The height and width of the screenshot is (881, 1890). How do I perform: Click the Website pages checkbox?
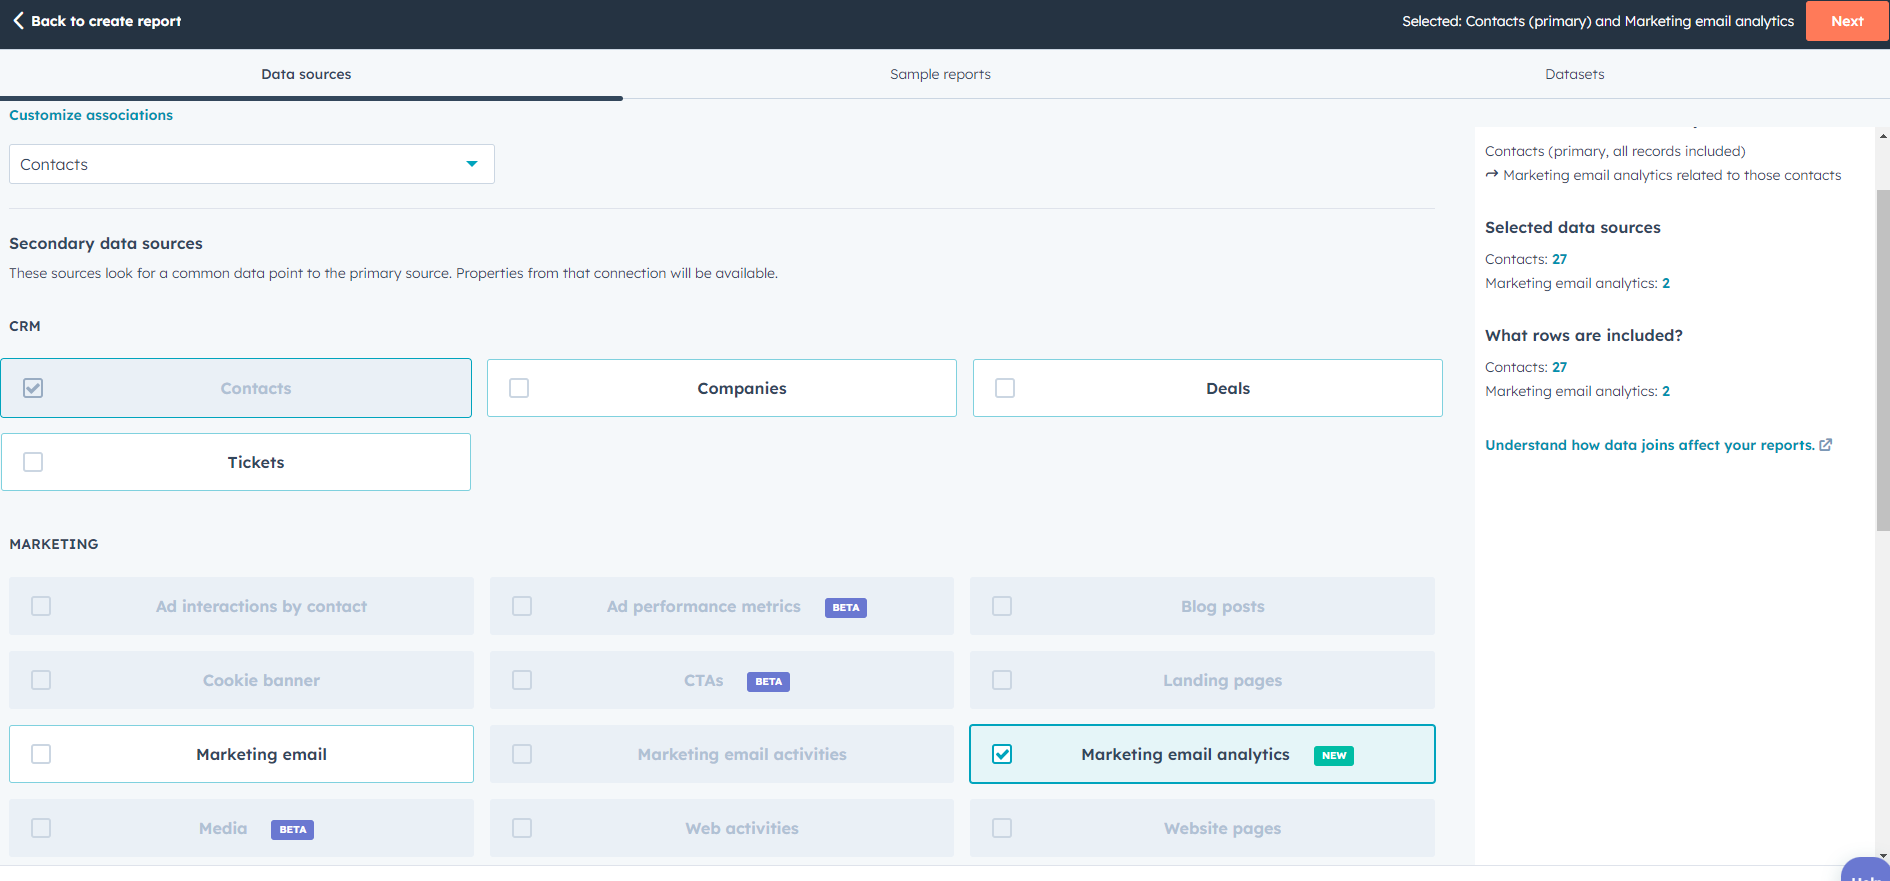1002,828
